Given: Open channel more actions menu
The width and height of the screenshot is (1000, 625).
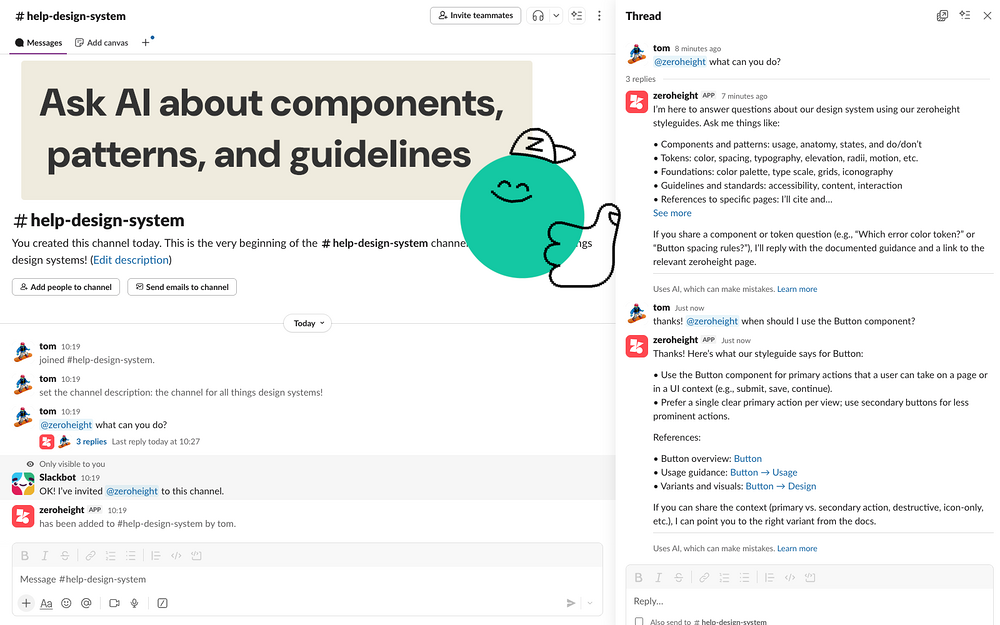Looking at the screenshot, I should (599, 16).
